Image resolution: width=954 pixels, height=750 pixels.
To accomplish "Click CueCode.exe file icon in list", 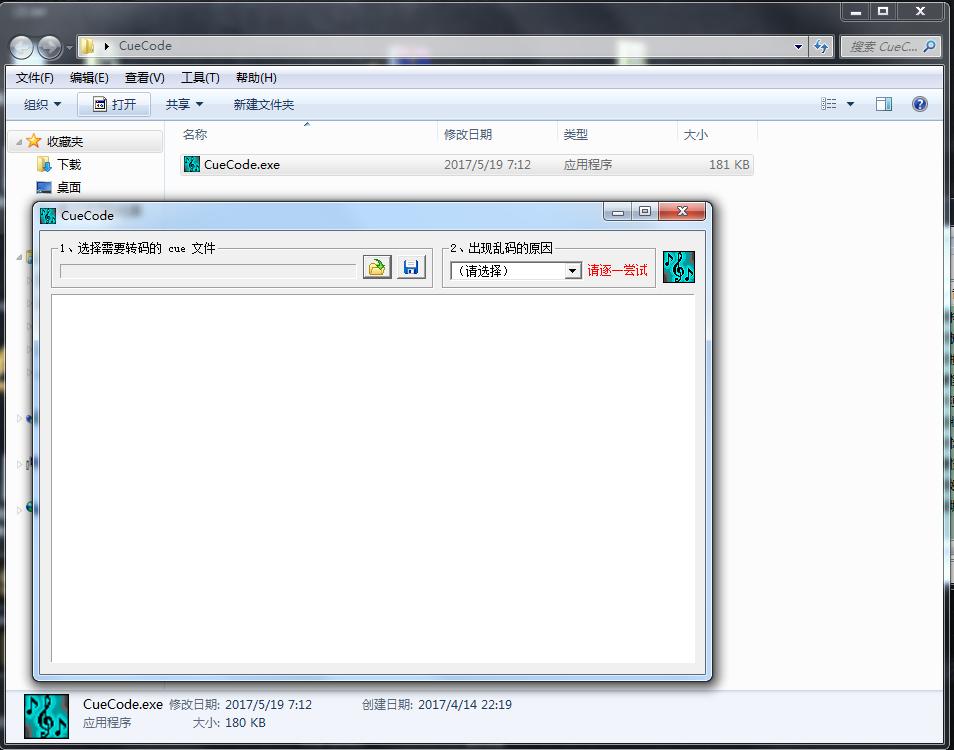I will pos(192,164).
